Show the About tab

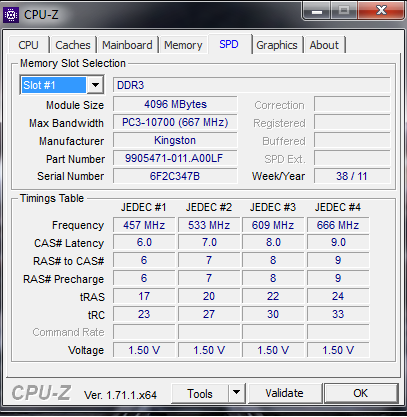point(324,45)
